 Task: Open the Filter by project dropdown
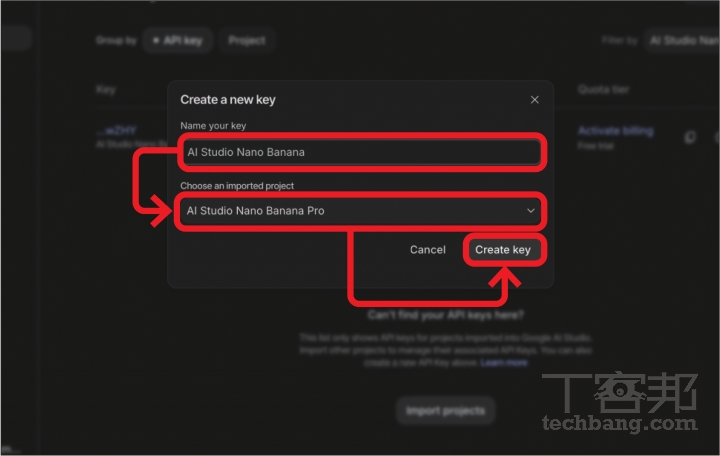point(682,41)
